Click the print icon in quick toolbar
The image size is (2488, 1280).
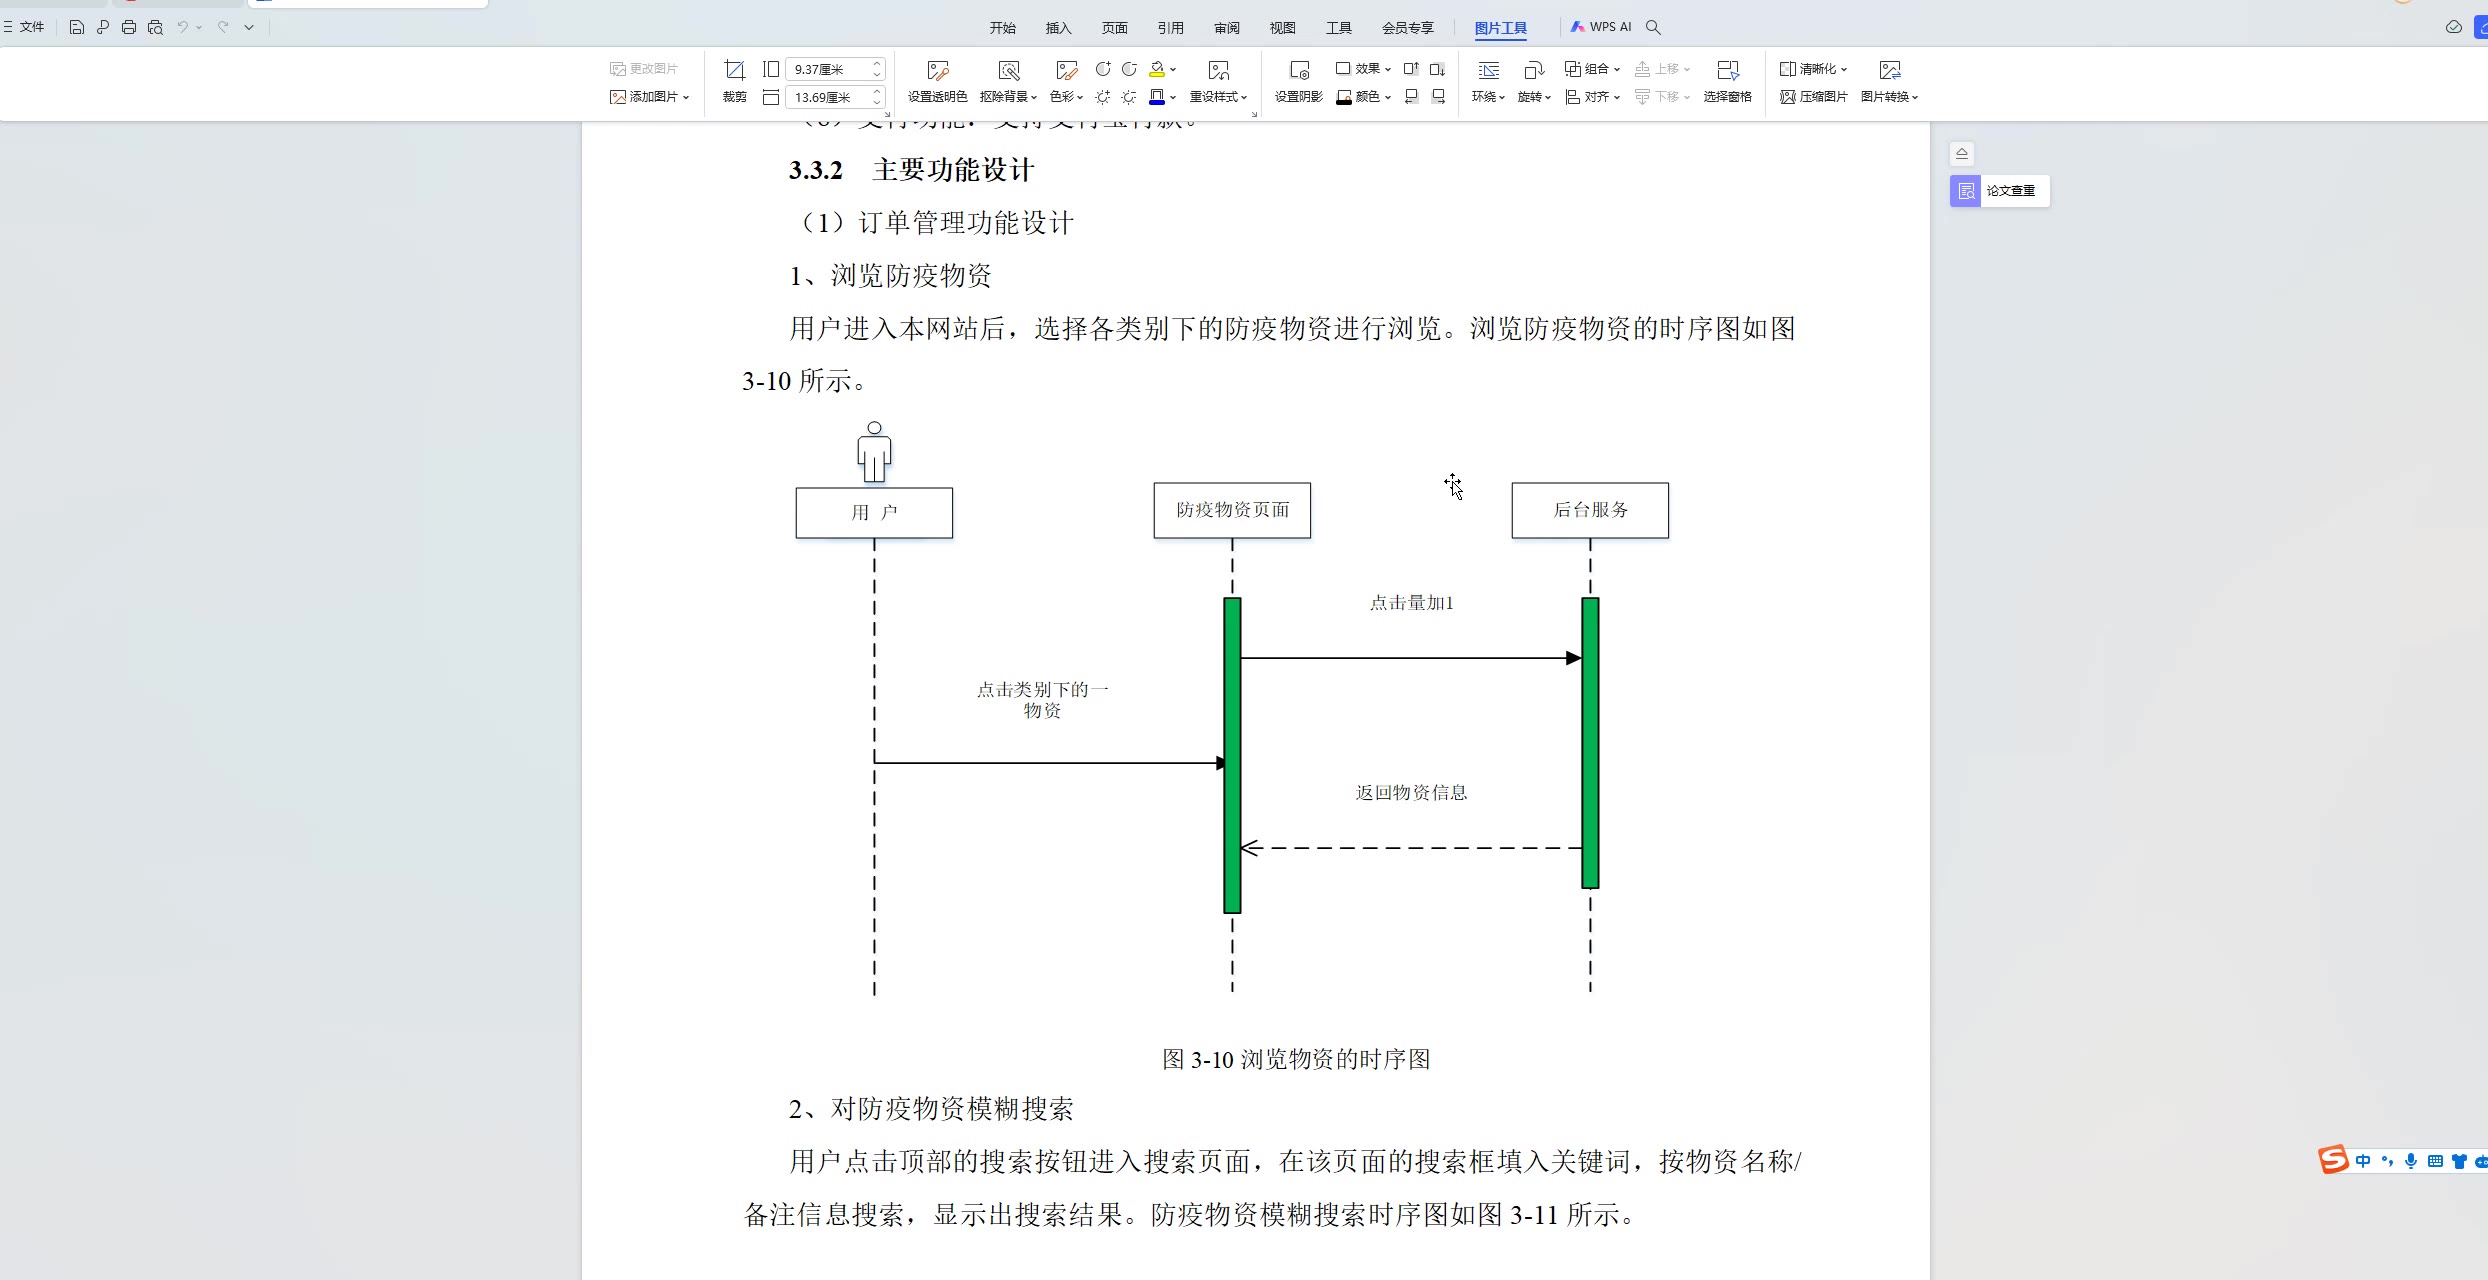129,27
